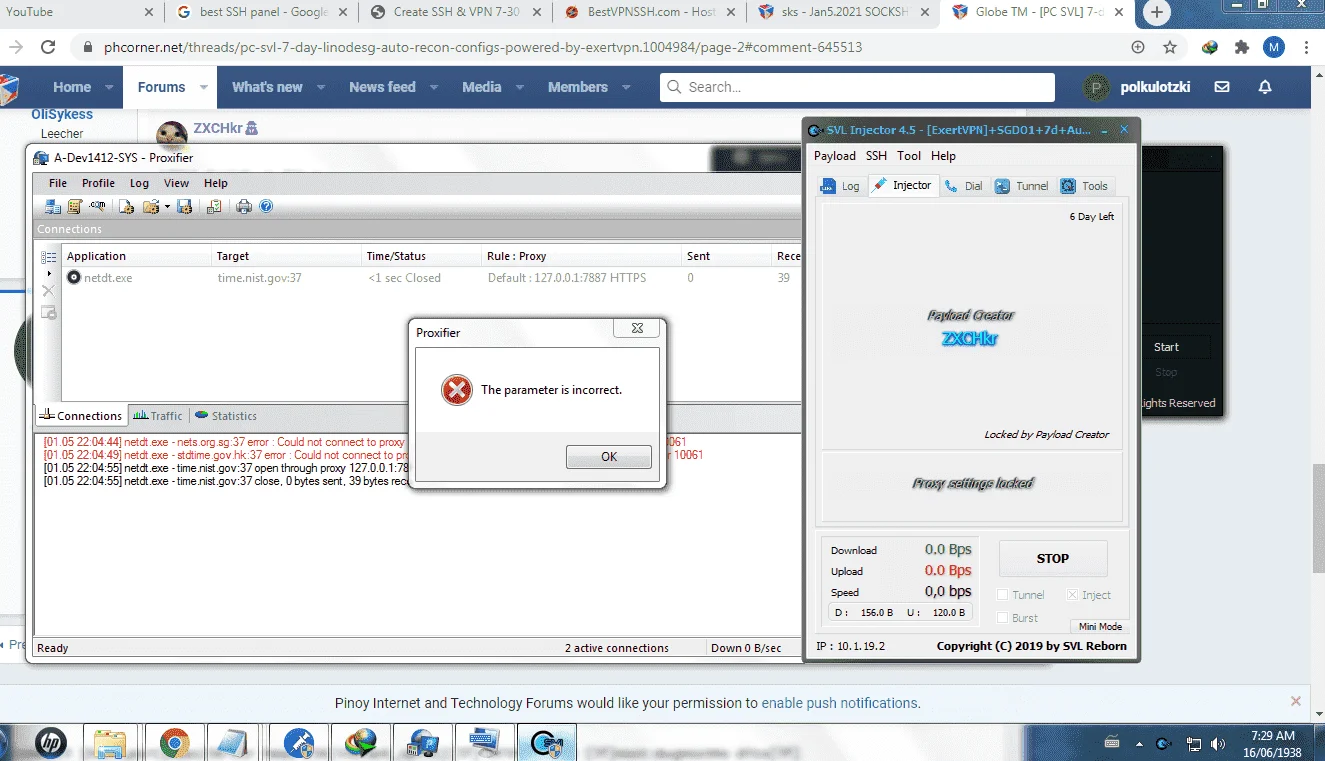Toggle the Tunnel checkbox in SVL Injector
The image size is (1325, 761).
pyautogui.click(x=1004, y=595)
